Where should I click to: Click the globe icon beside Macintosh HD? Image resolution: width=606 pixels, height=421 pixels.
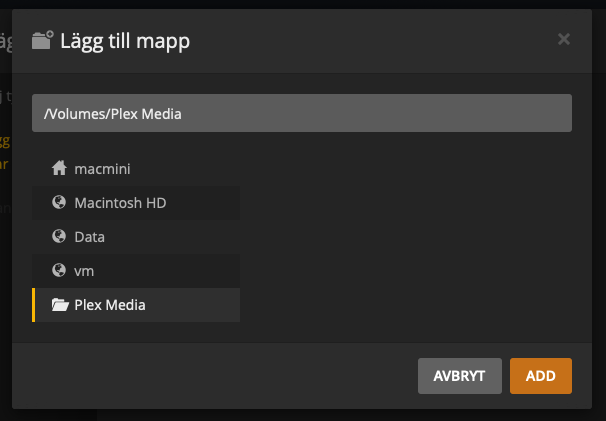point(59,202)
